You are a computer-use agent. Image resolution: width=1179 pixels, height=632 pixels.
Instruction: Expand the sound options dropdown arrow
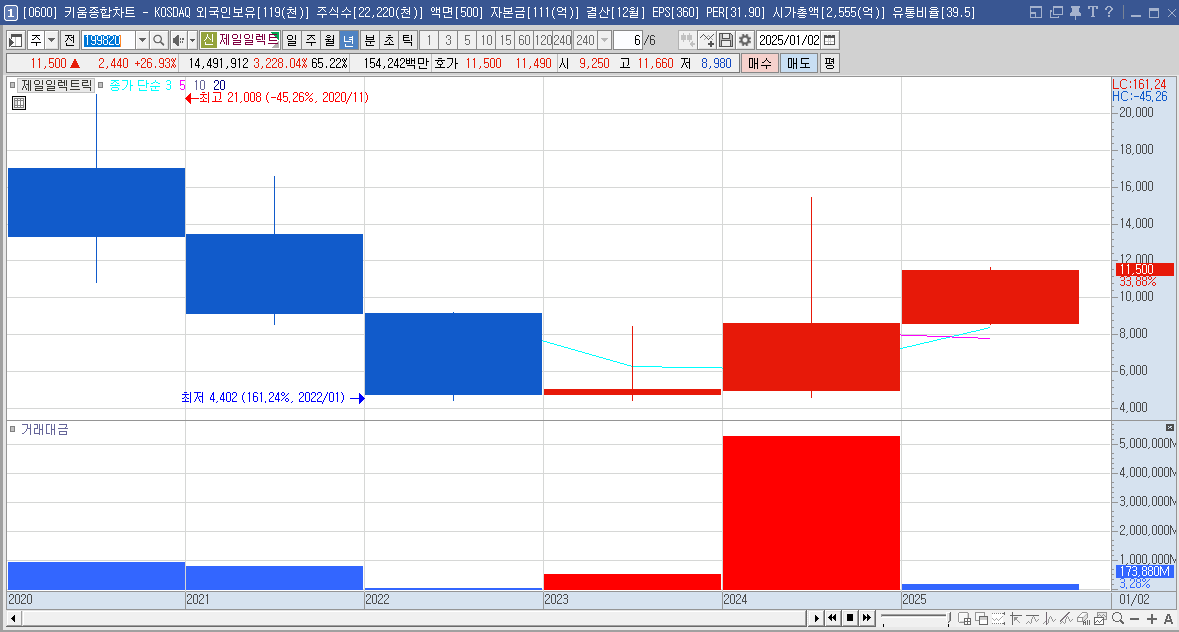pos(192,41)
